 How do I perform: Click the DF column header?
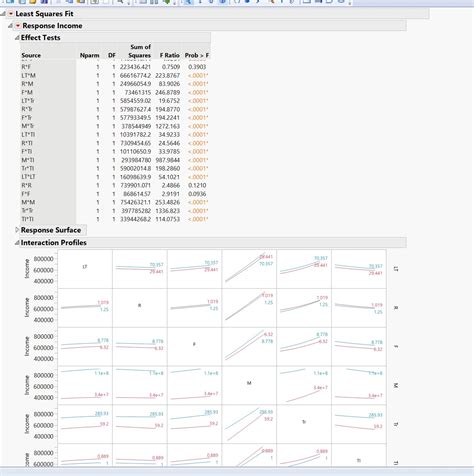tap(112, 55)
